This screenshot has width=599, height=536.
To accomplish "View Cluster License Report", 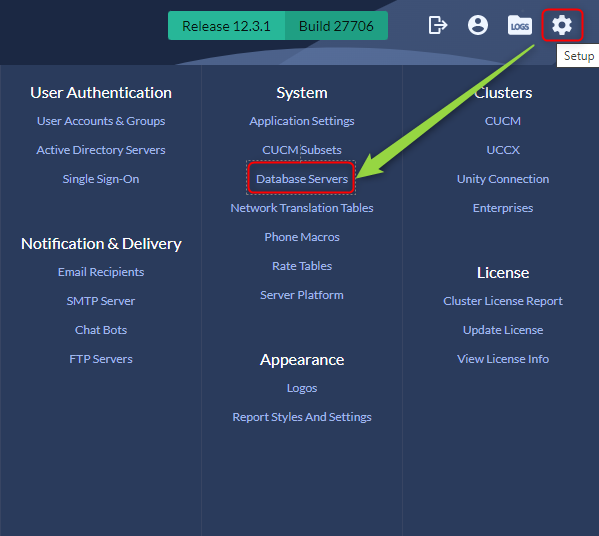I will 503,301.
